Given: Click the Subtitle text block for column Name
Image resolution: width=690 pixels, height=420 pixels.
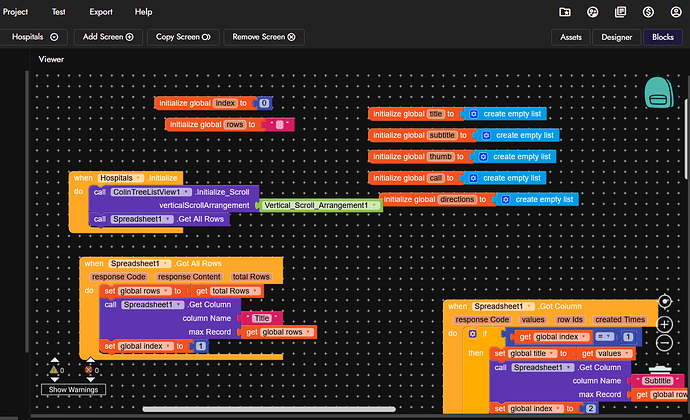Looking at the screenshot, I should click(x=657, y=381).
